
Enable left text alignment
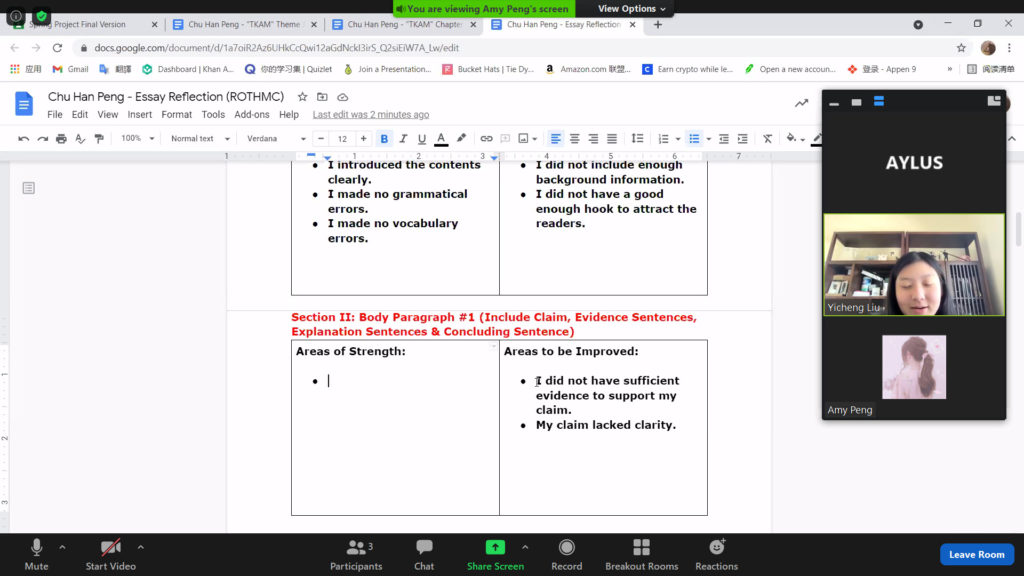556,138
